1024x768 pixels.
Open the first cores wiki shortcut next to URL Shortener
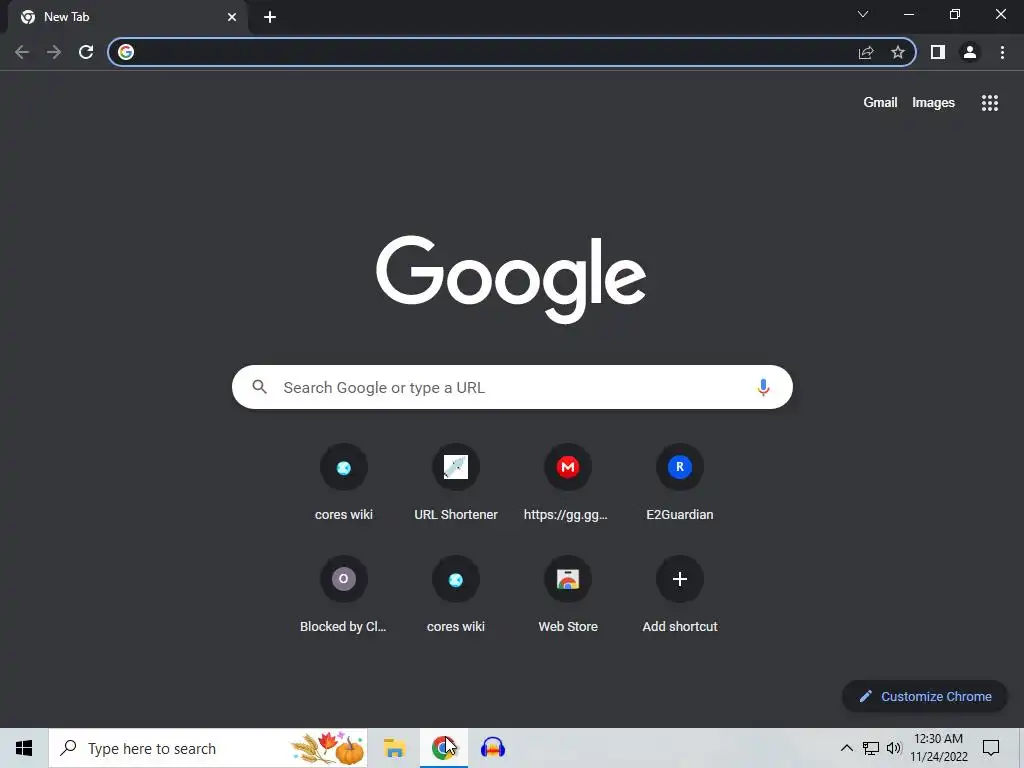click(x=344, y=483)
